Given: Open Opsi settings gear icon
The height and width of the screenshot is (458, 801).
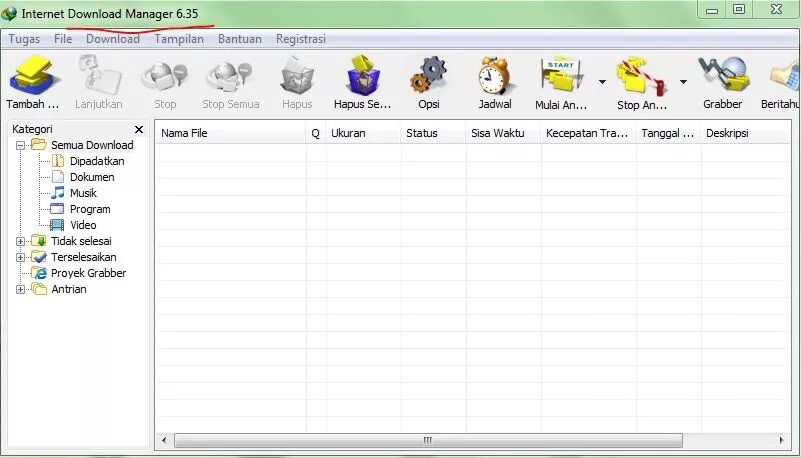Looking at the screenshot, I should coord(429,76).
